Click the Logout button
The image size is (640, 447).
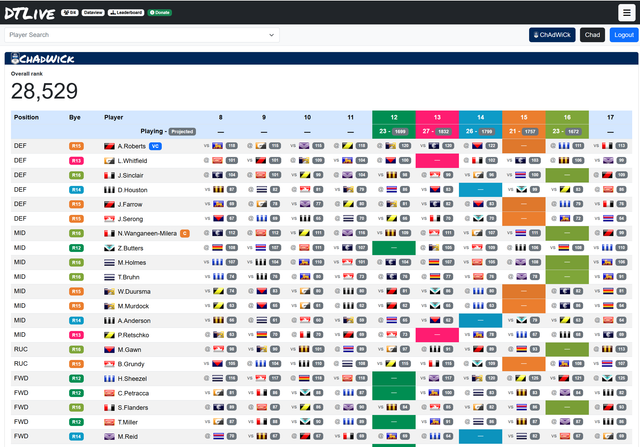[623, 34]
